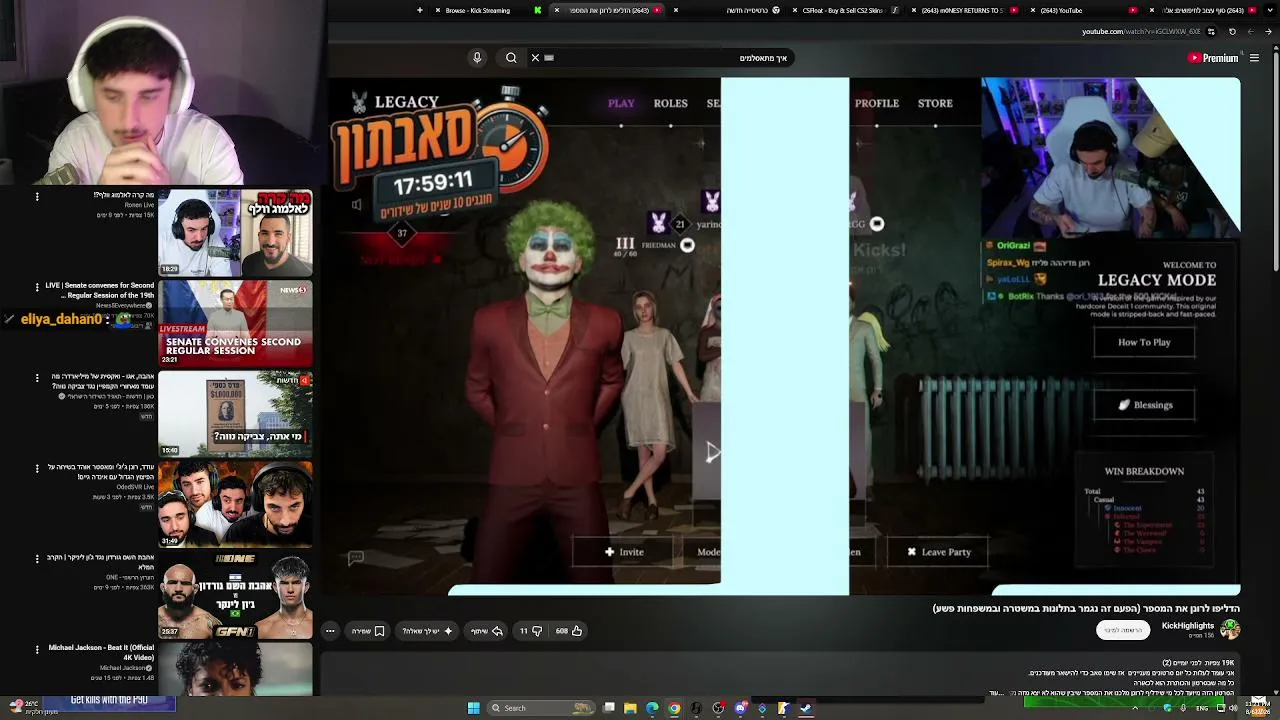Click the voice search microphone icon
This screenshot has height=720, width=1280.
pyautogui.click(x=477, y=58)
